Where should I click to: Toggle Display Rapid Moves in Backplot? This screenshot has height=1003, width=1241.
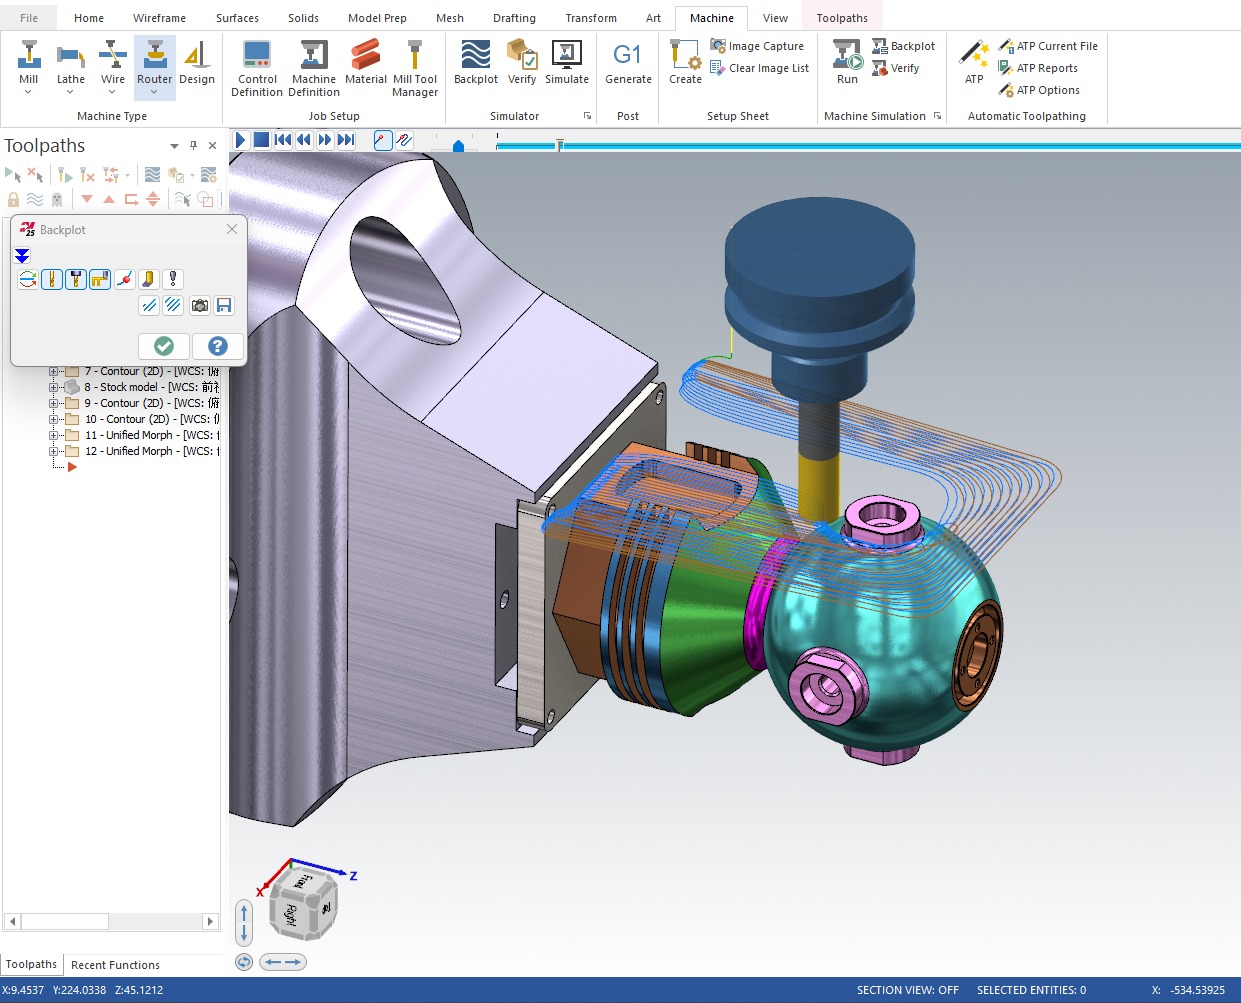[x=100, y=279]
